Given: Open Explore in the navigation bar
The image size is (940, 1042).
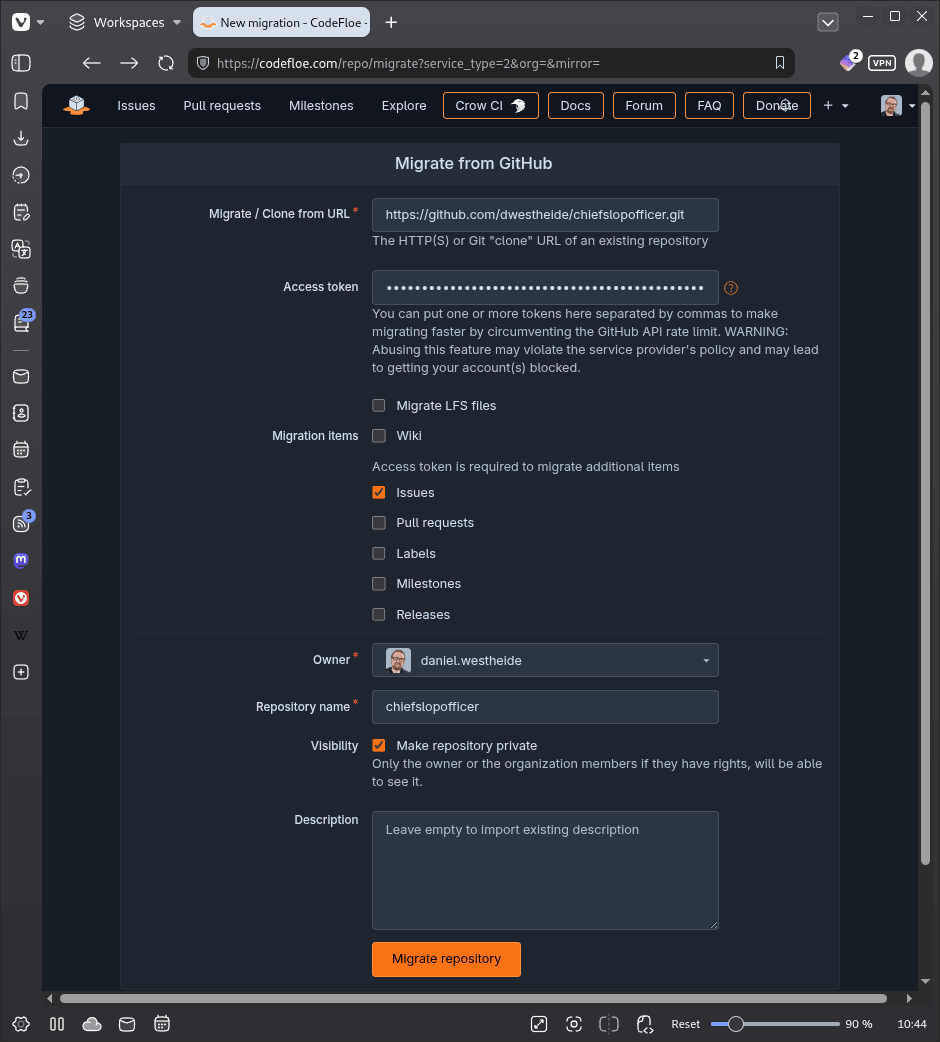Looking at the screenshot, I should [x=404, y=106].
